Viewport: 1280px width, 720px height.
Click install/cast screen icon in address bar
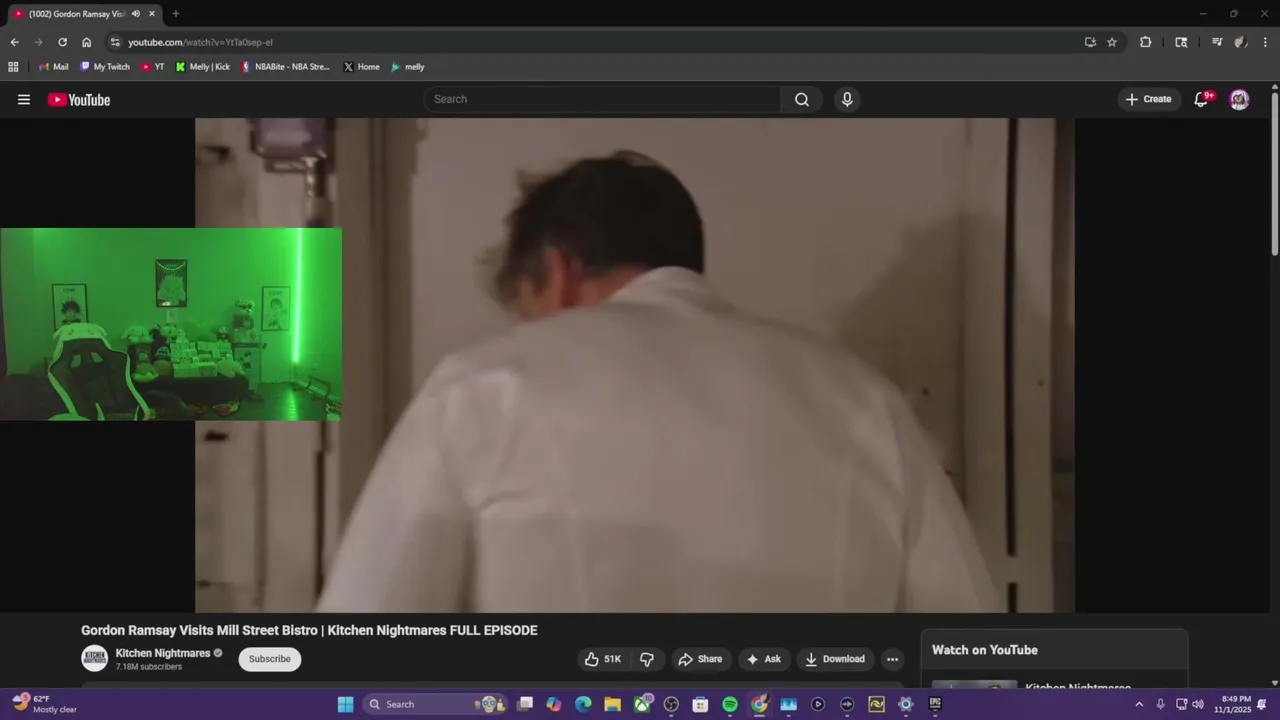(x=1090, y=42)
